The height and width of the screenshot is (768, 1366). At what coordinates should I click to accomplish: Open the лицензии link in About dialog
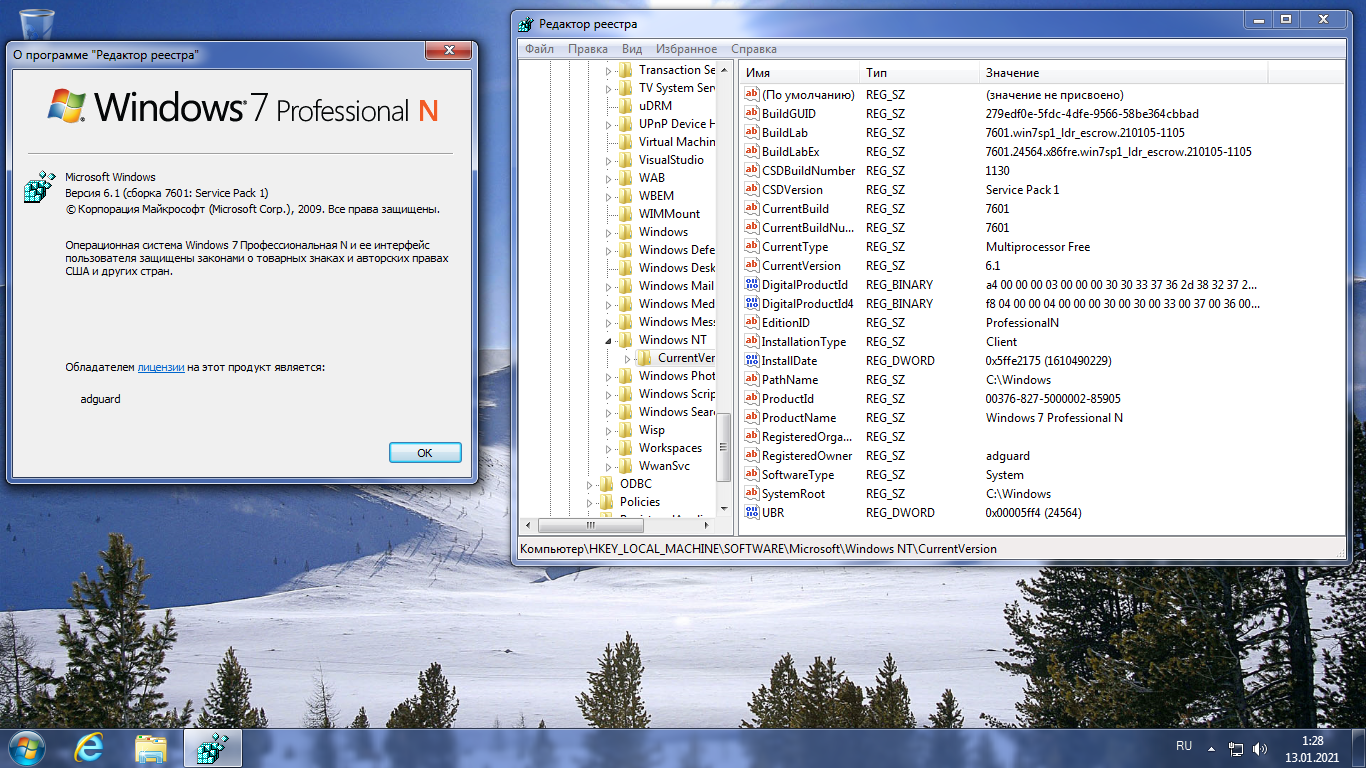[x=160, y=367]
